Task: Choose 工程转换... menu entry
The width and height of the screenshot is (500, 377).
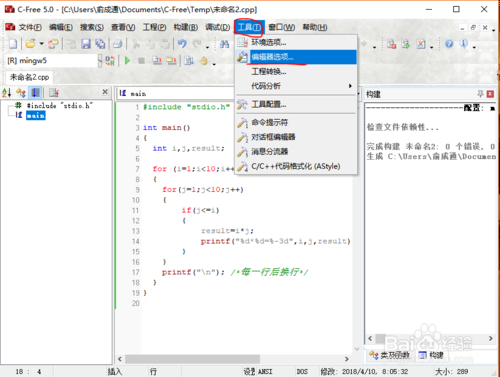Action: click(296, 71)
